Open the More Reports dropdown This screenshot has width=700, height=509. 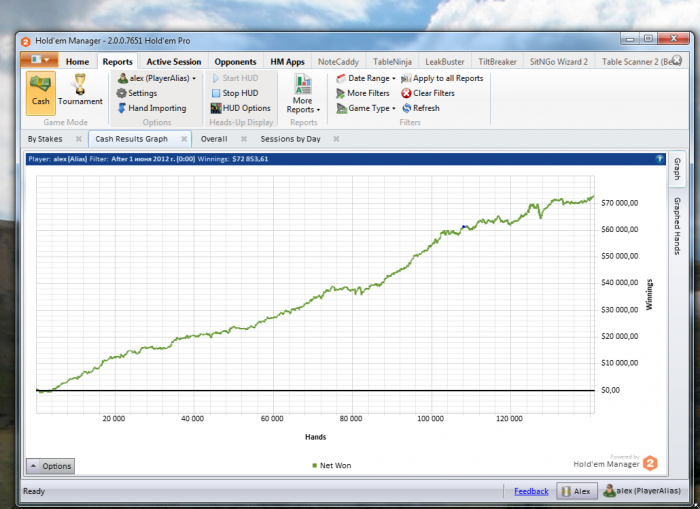303,93
